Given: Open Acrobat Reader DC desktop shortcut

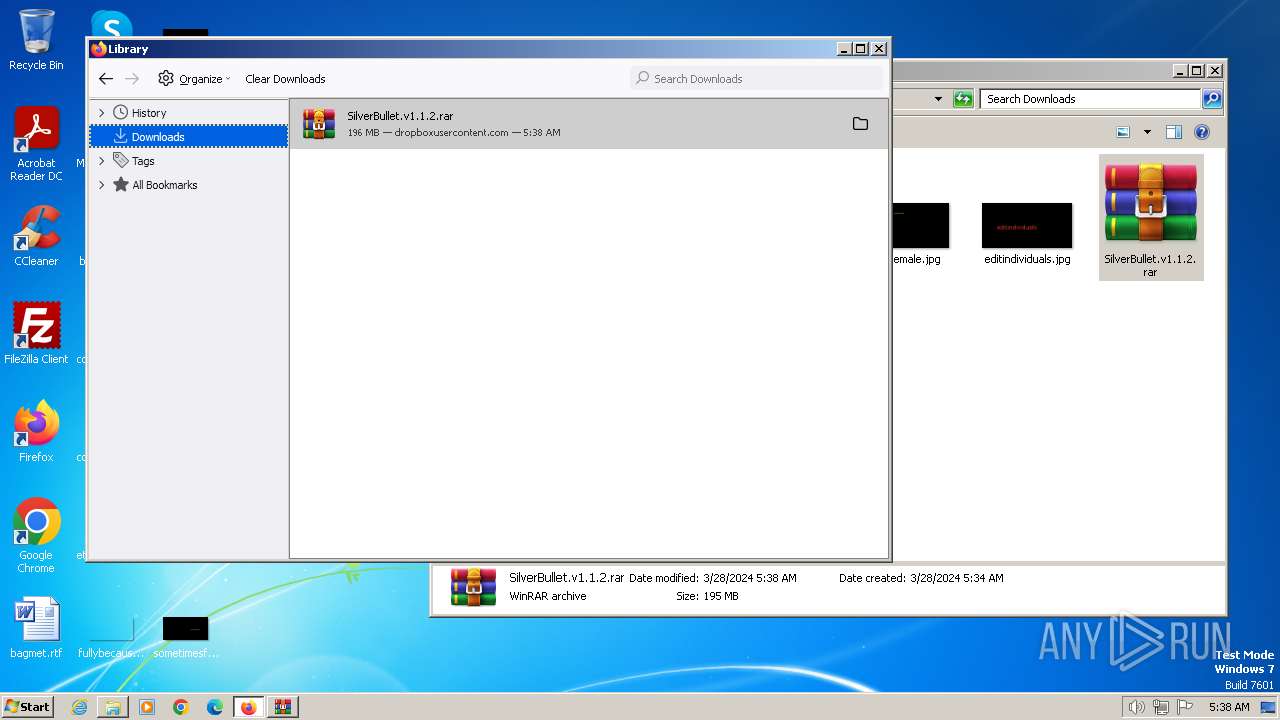Looking at the screenshot, I should [x=36, y=145].
